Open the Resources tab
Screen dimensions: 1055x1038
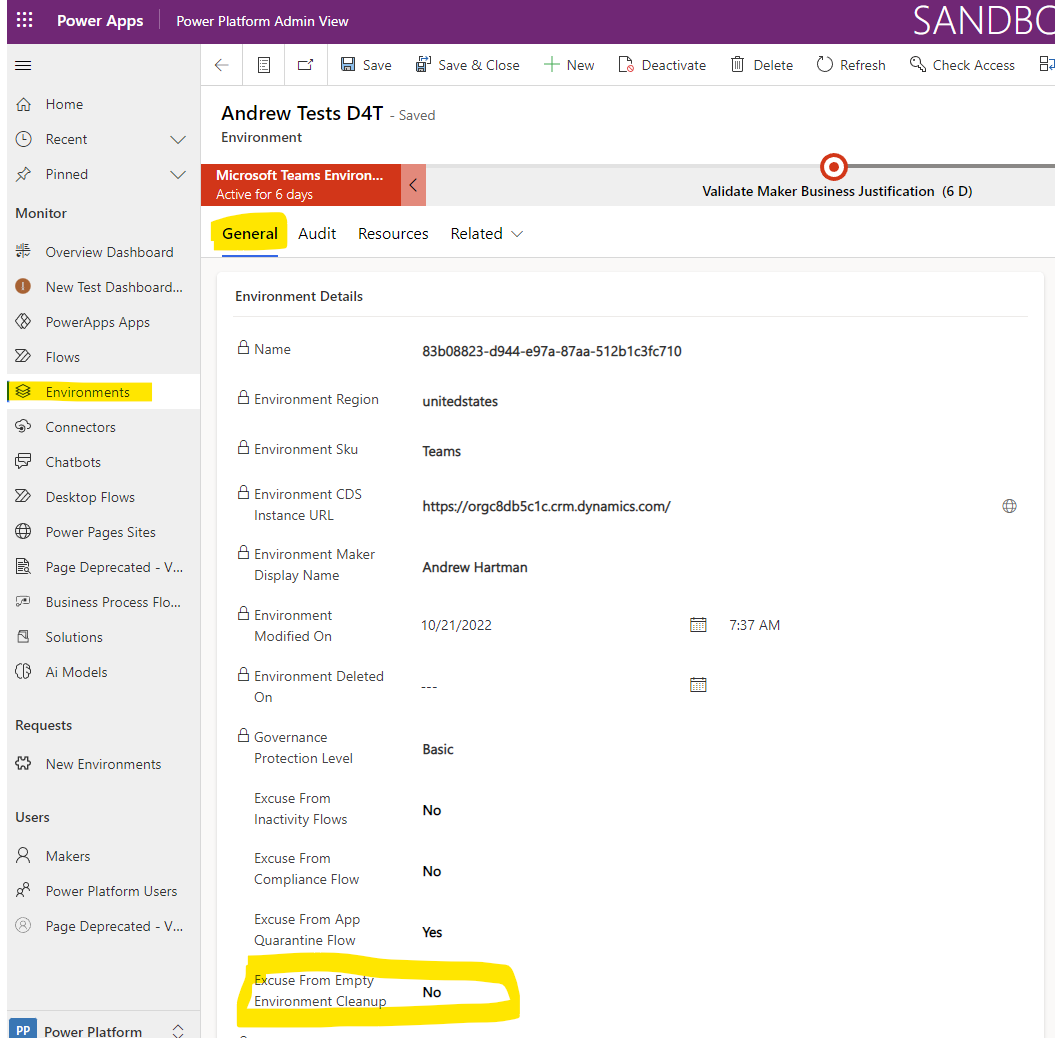coord(393,233)
